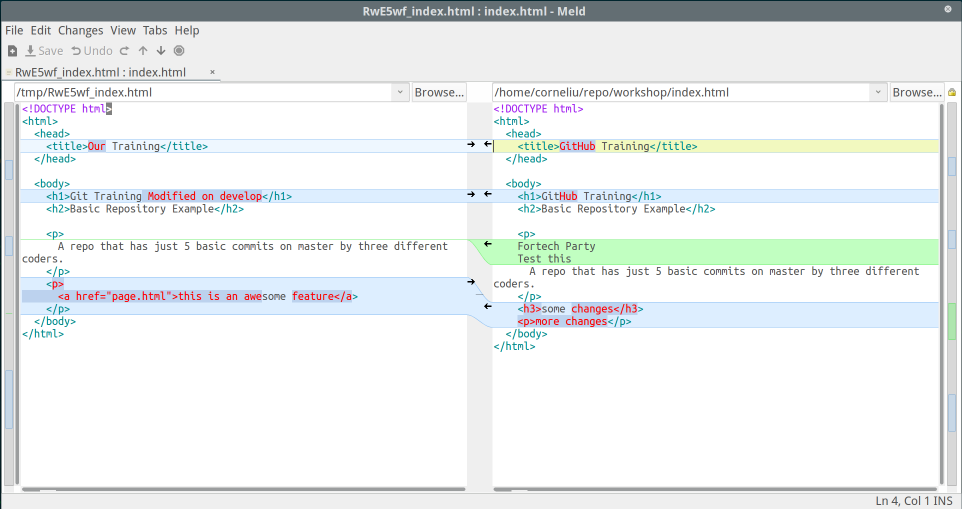Click '<h2>Basic Repository Example</h2>' in left pane
Image resolution: width=962 pixels, height=509 pixels.
(145, 209)
